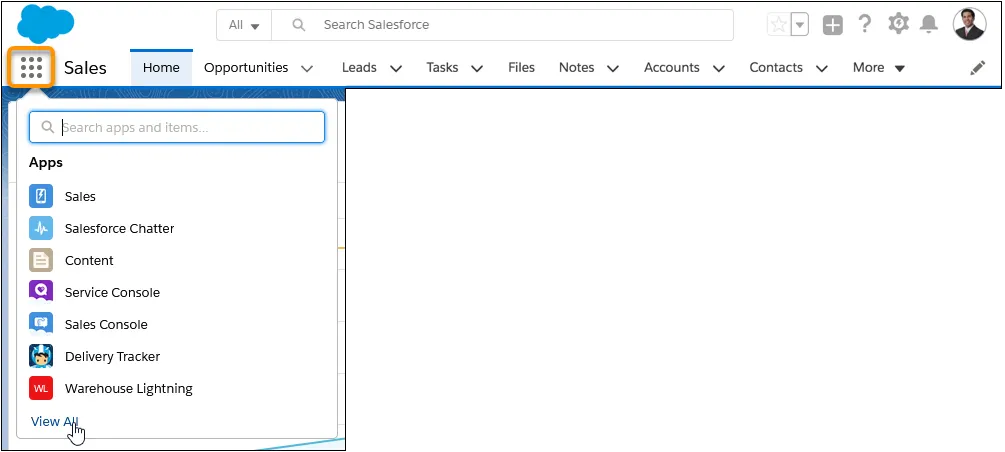Click the Salesforce Chatter app icon

point(41,228)
